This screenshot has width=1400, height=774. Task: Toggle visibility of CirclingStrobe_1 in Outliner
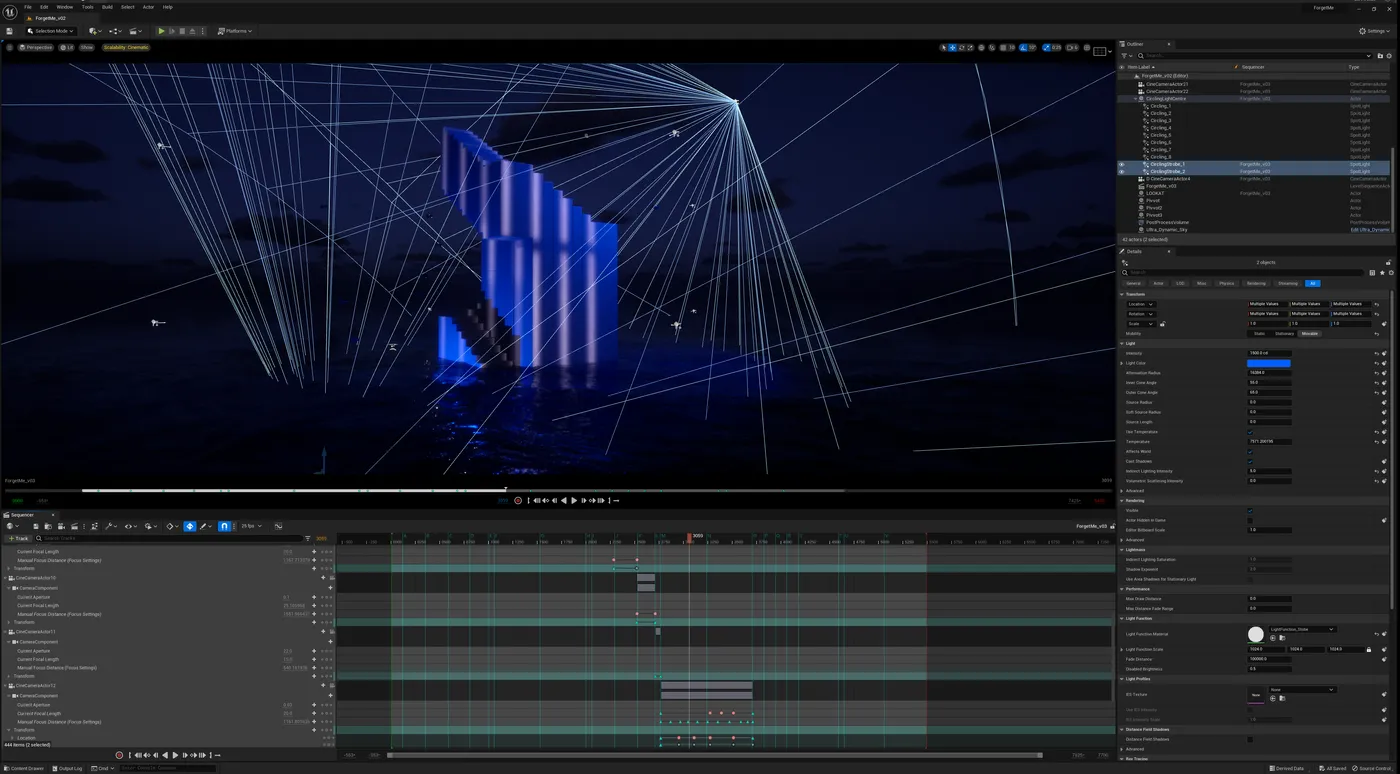(1121, 164)
